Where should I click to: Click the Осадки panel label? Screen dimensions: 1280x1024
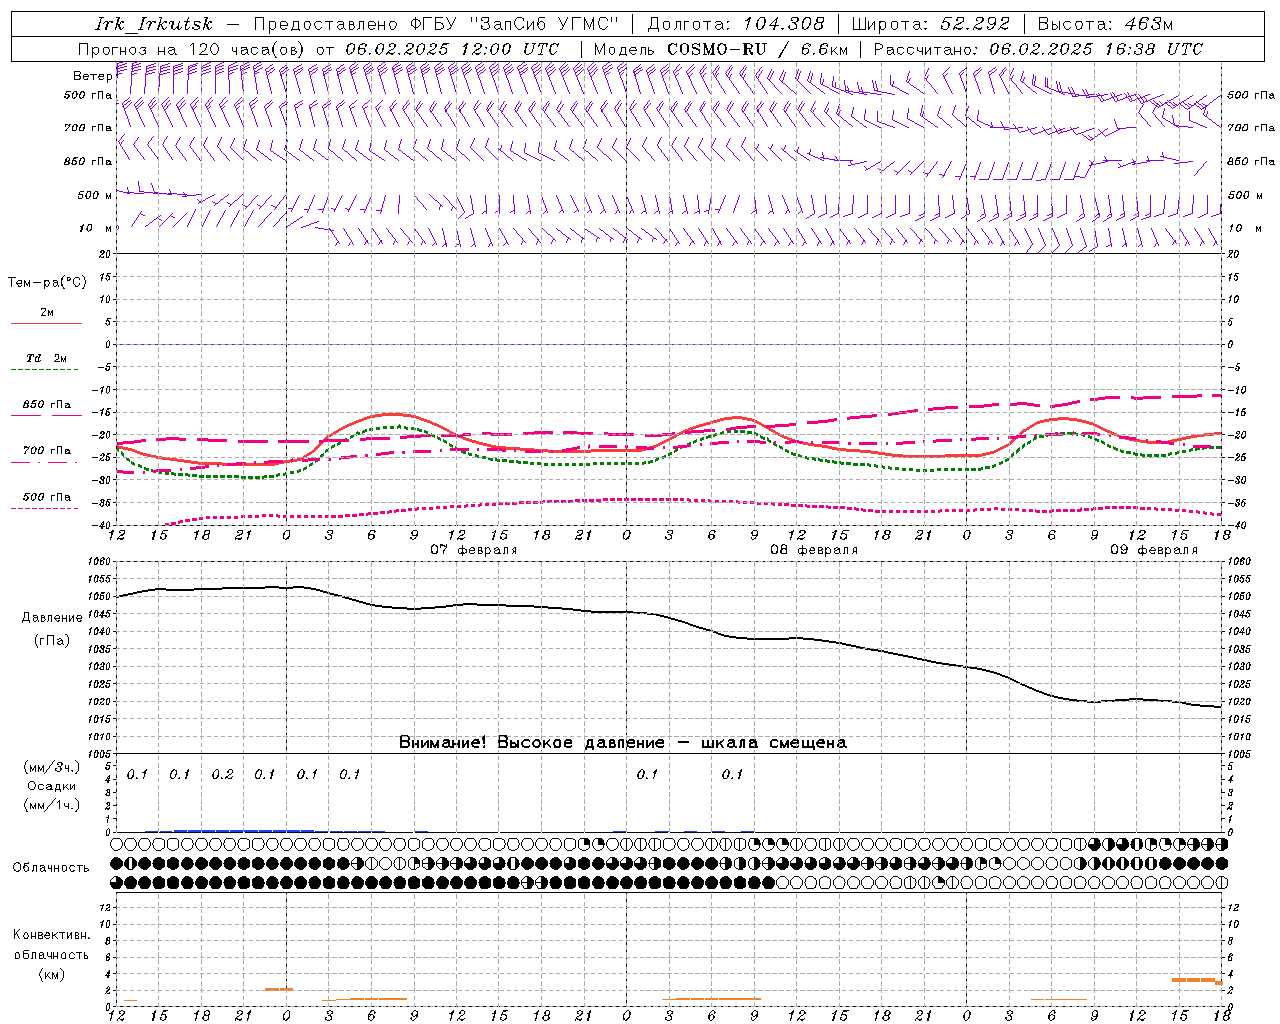pyautogui.click(x=51, y=786)
